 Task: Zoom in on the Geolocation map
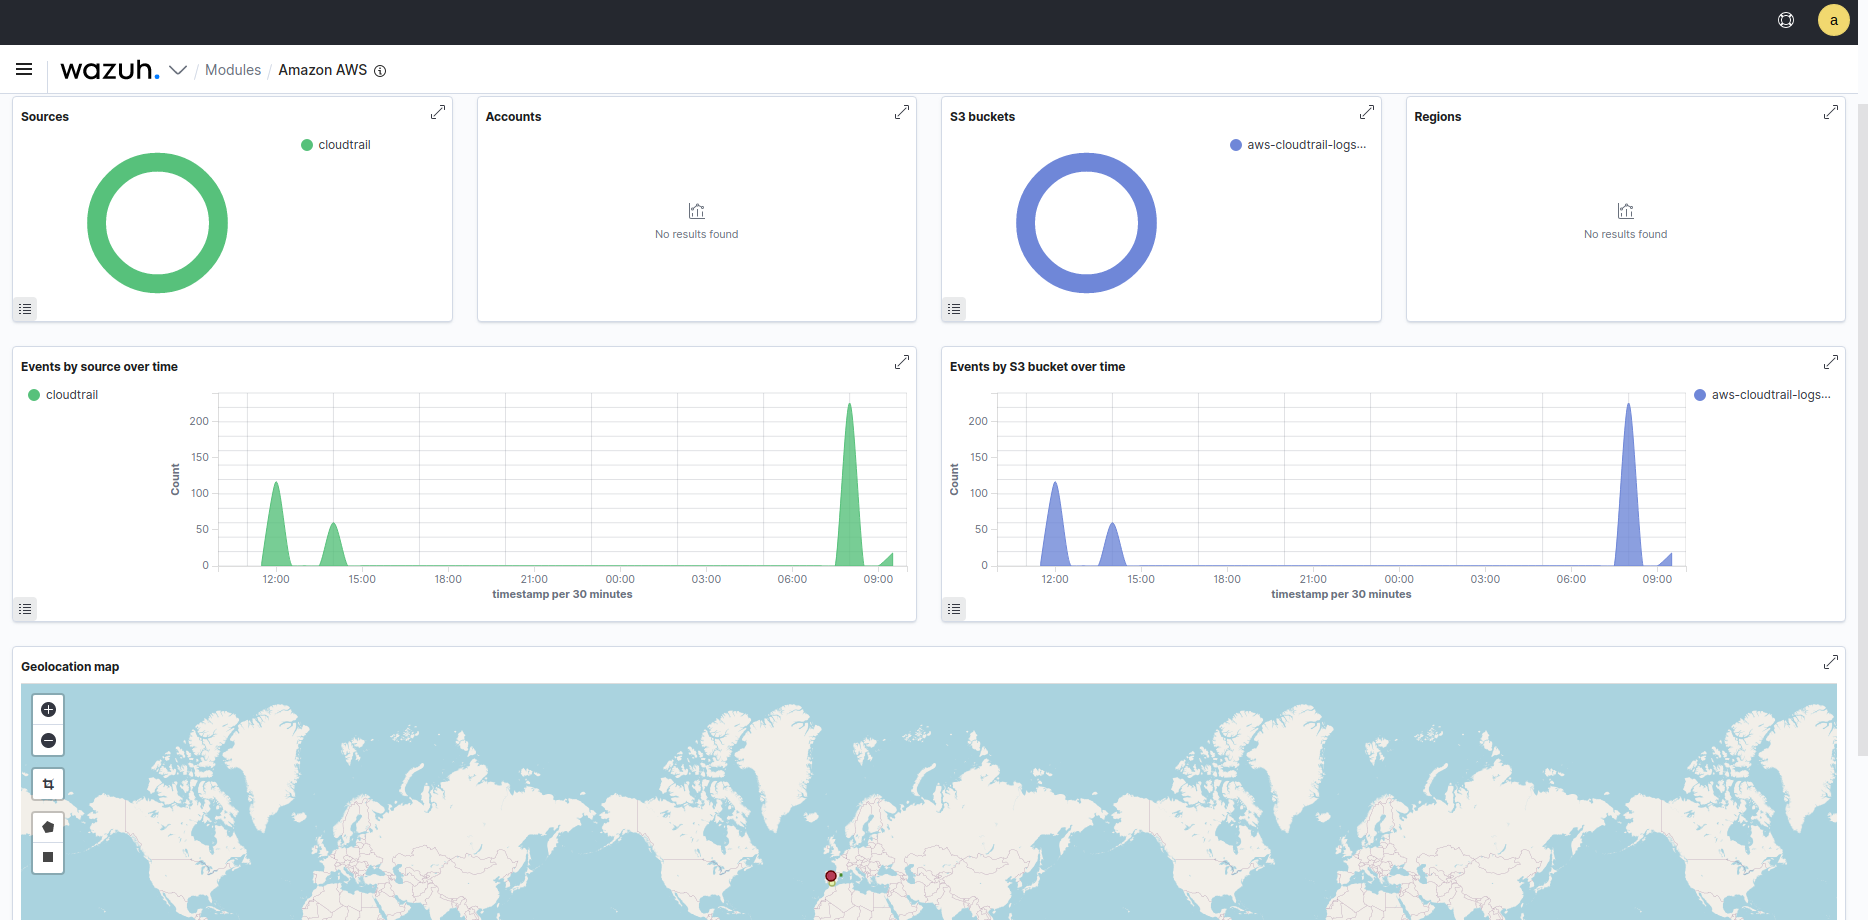tap(47, 709)
